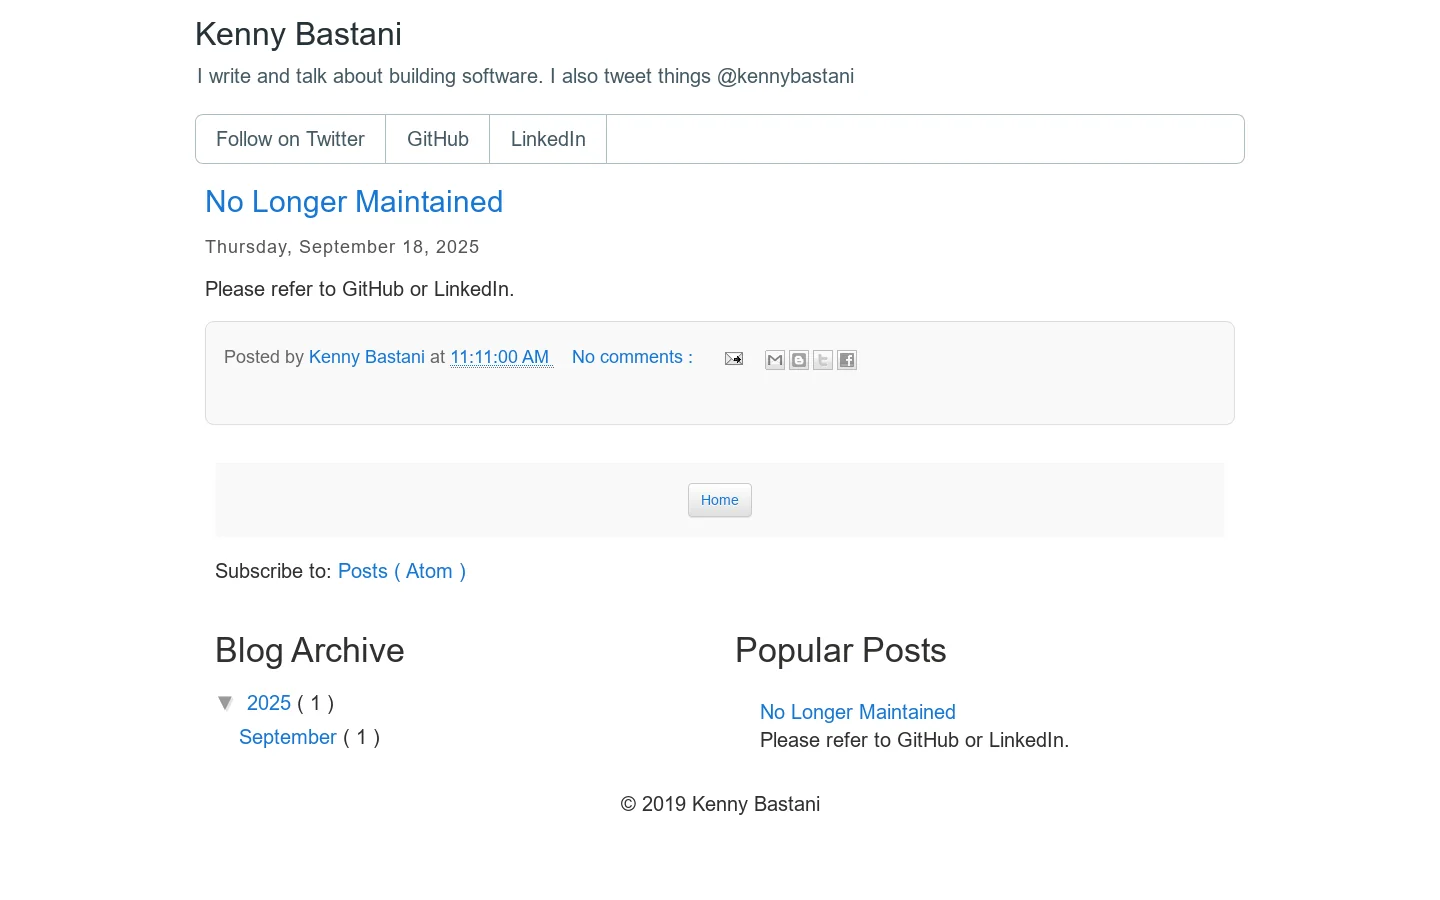Click the Email This Gmail share icon
The image size is (1440, 900).
point(775,360)
